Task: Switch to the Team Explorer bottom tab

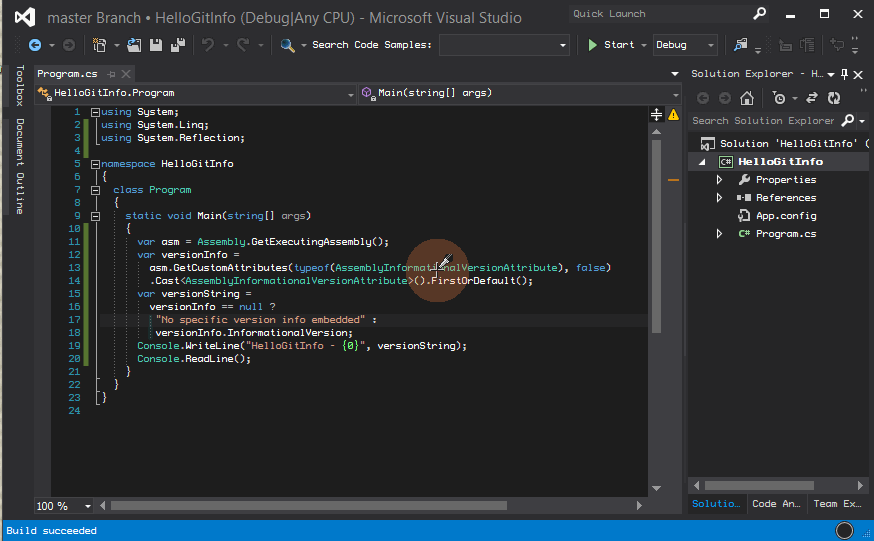Action: (837, 504)
